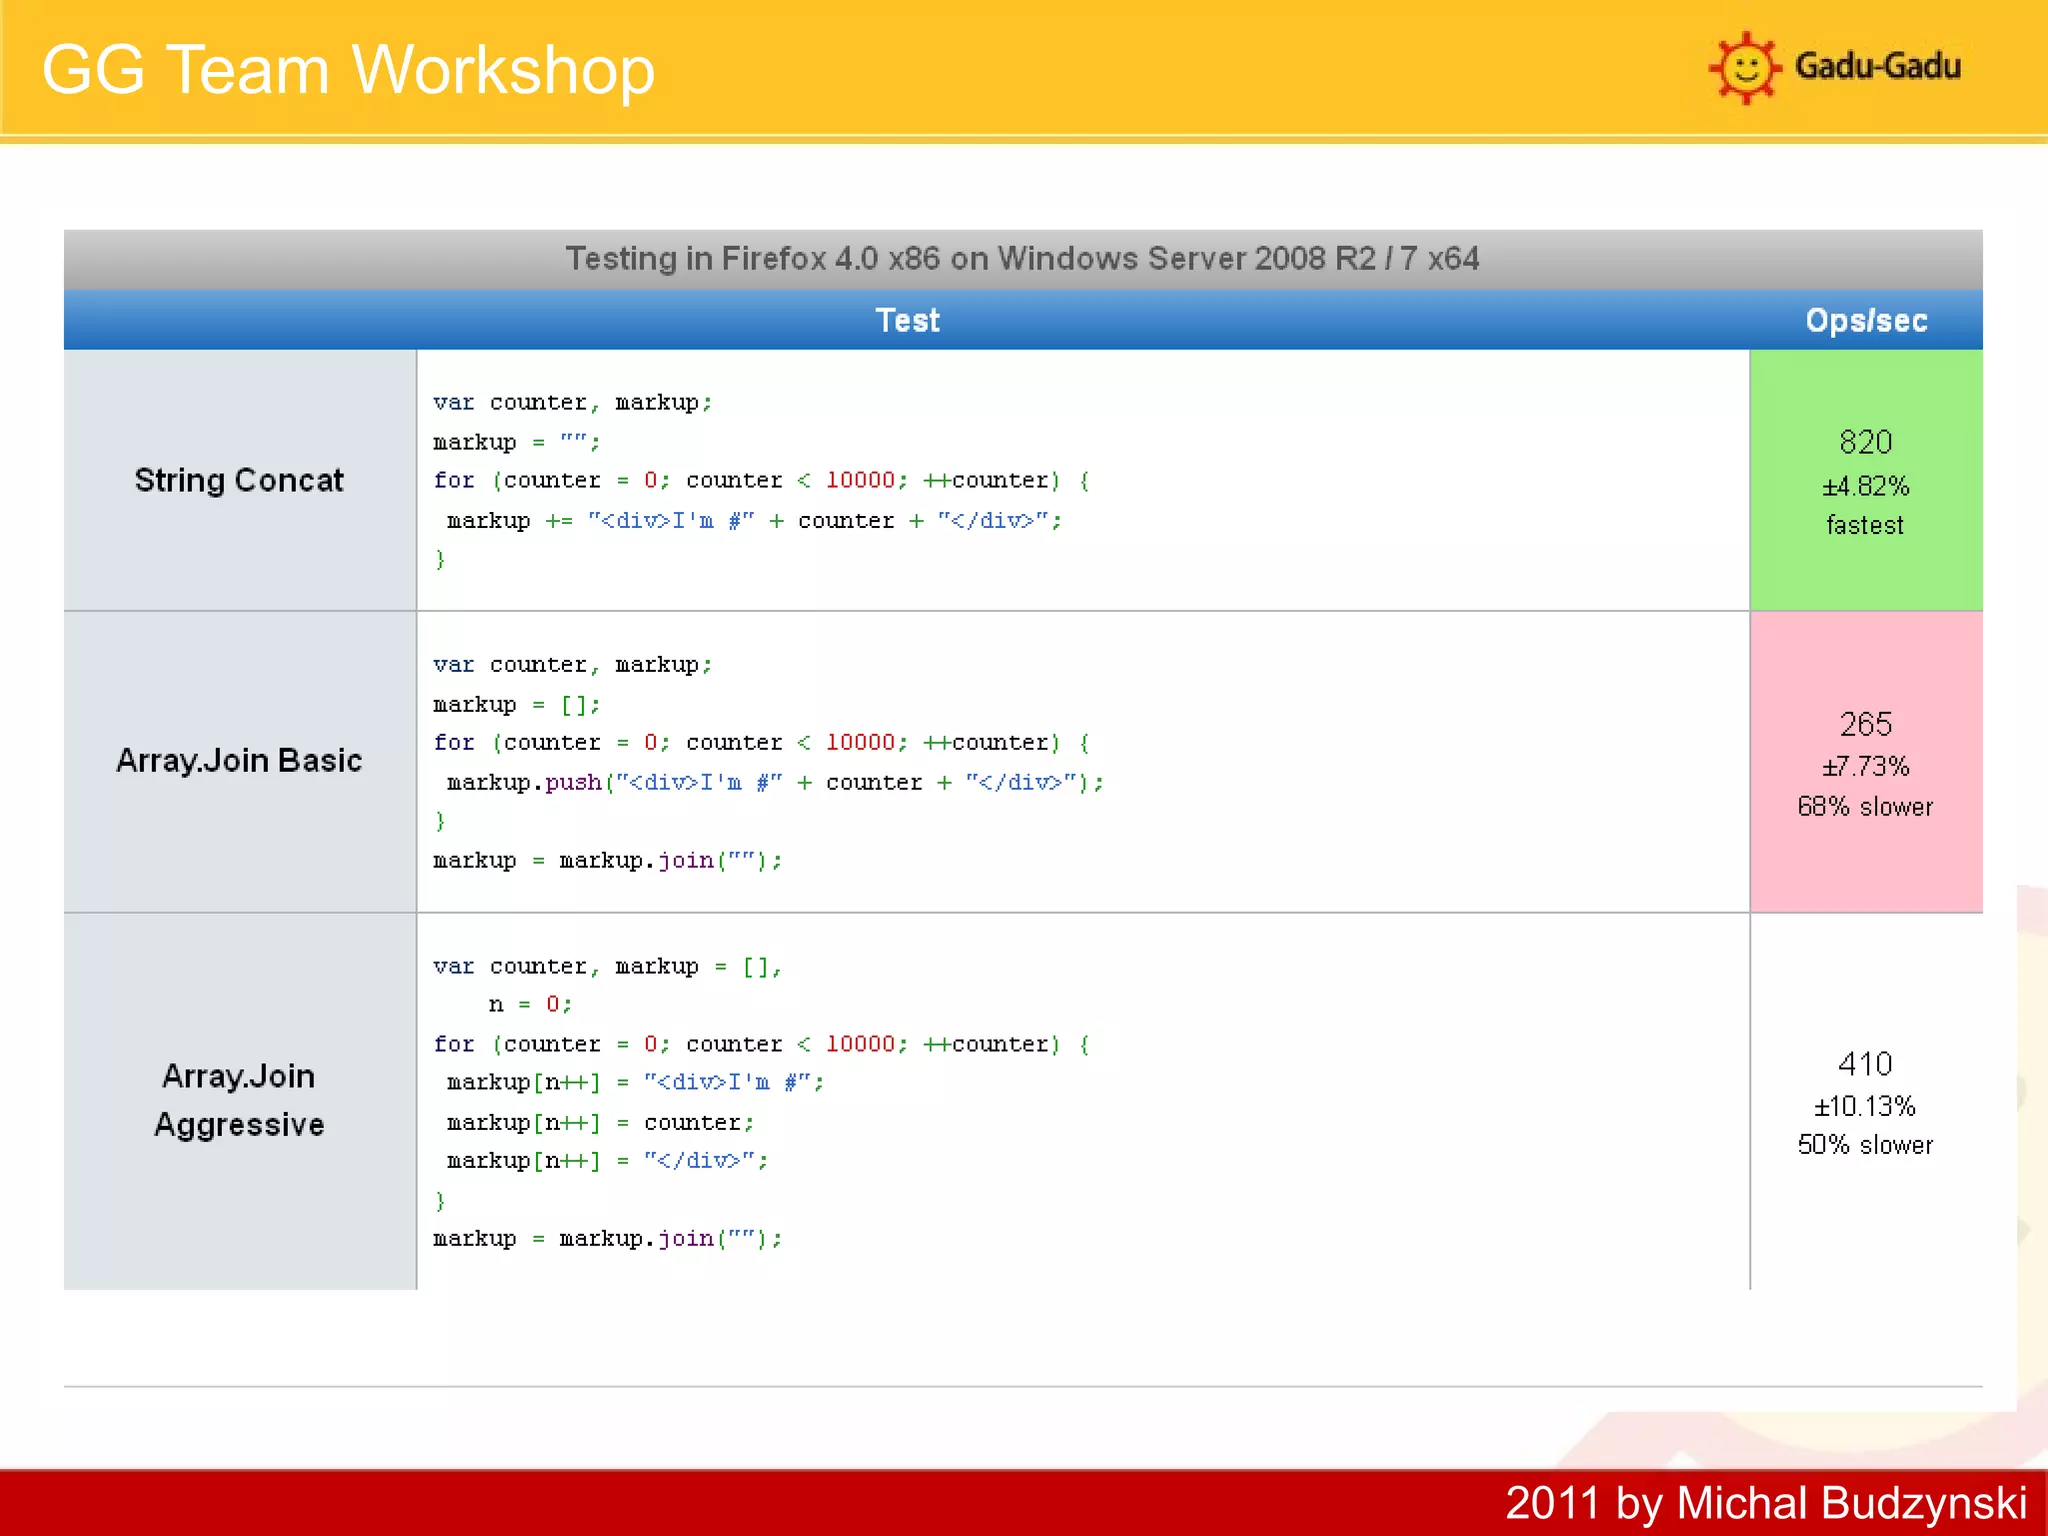Viewport: 2048px width, 1536px height.
Task: Click the Test column header
Action: 907,320
